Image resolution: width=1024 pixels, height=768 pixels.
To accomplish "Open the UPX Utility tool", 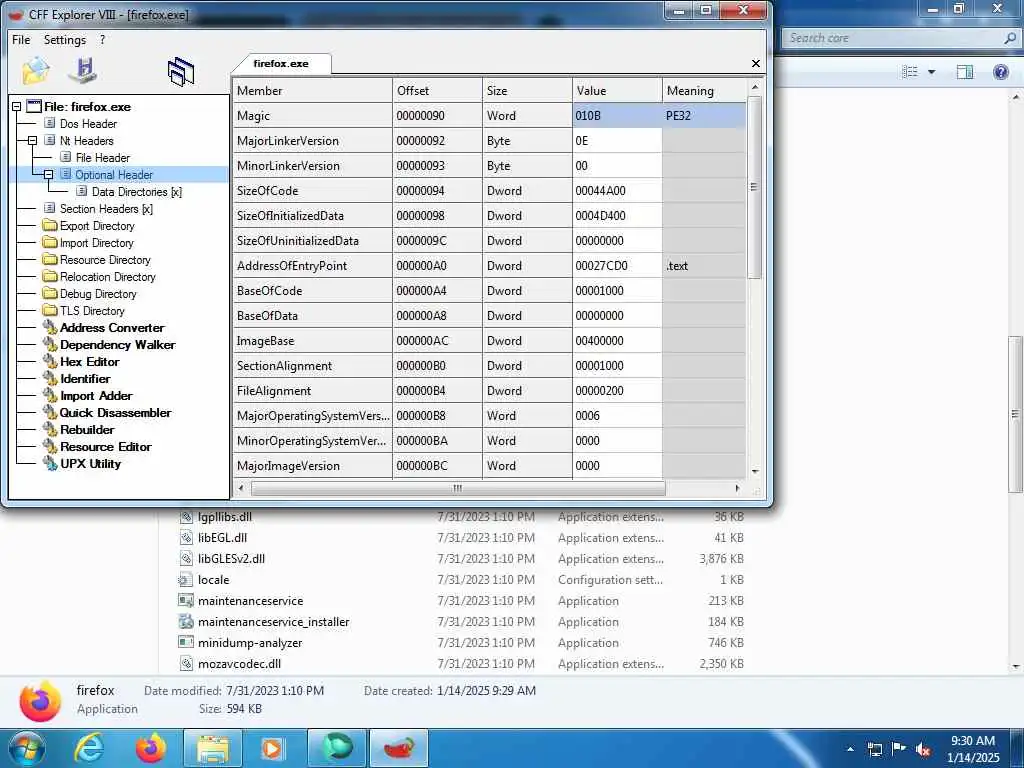I will pos(90,464).
